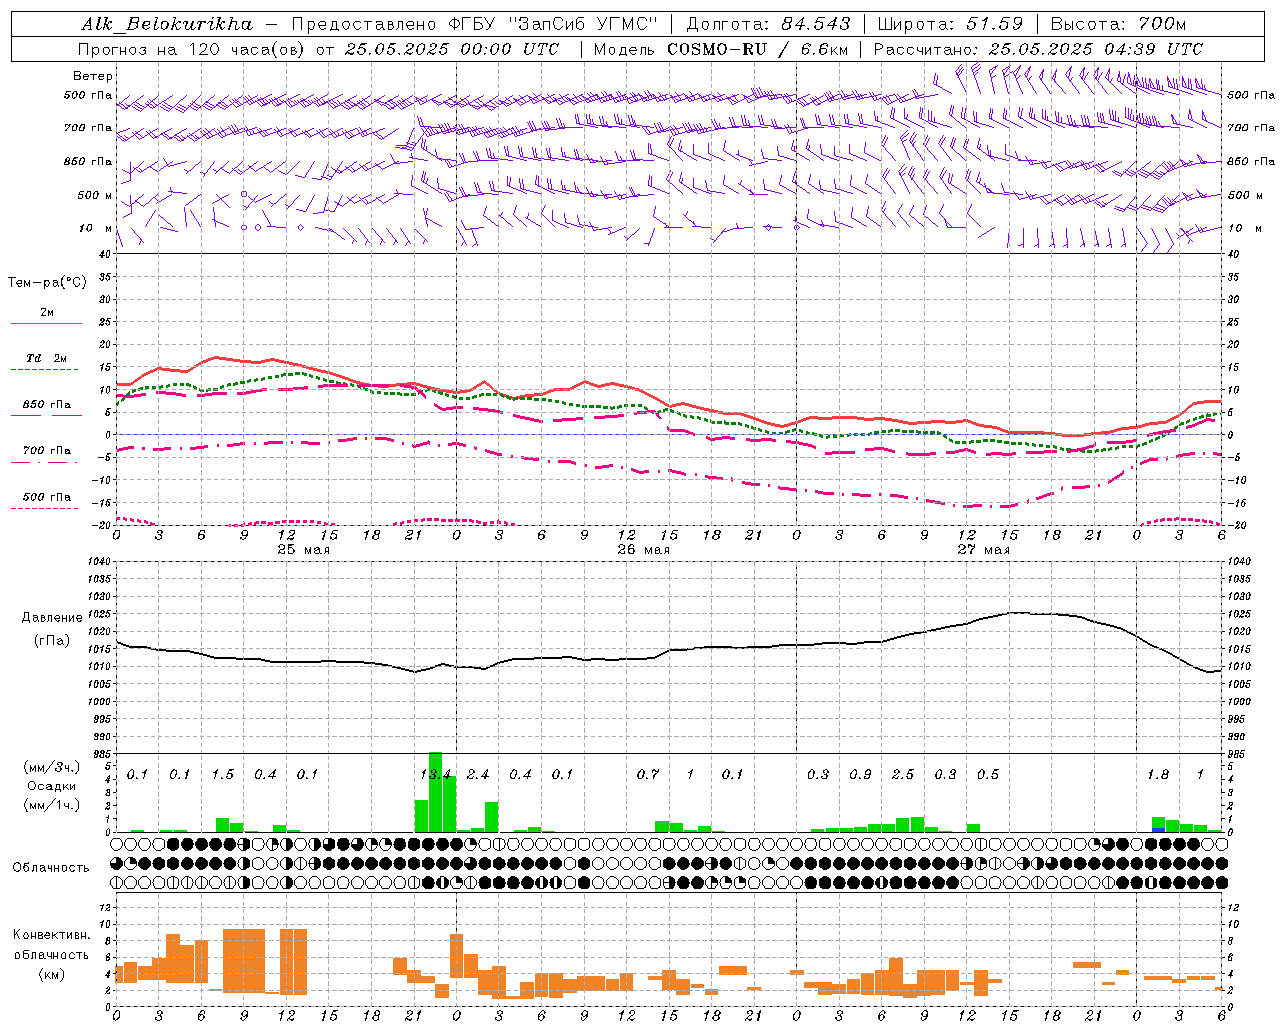Click the 0.5 precipitation value
Image resolution: width=1280 pixels, height=1024 pixels.
988,775
